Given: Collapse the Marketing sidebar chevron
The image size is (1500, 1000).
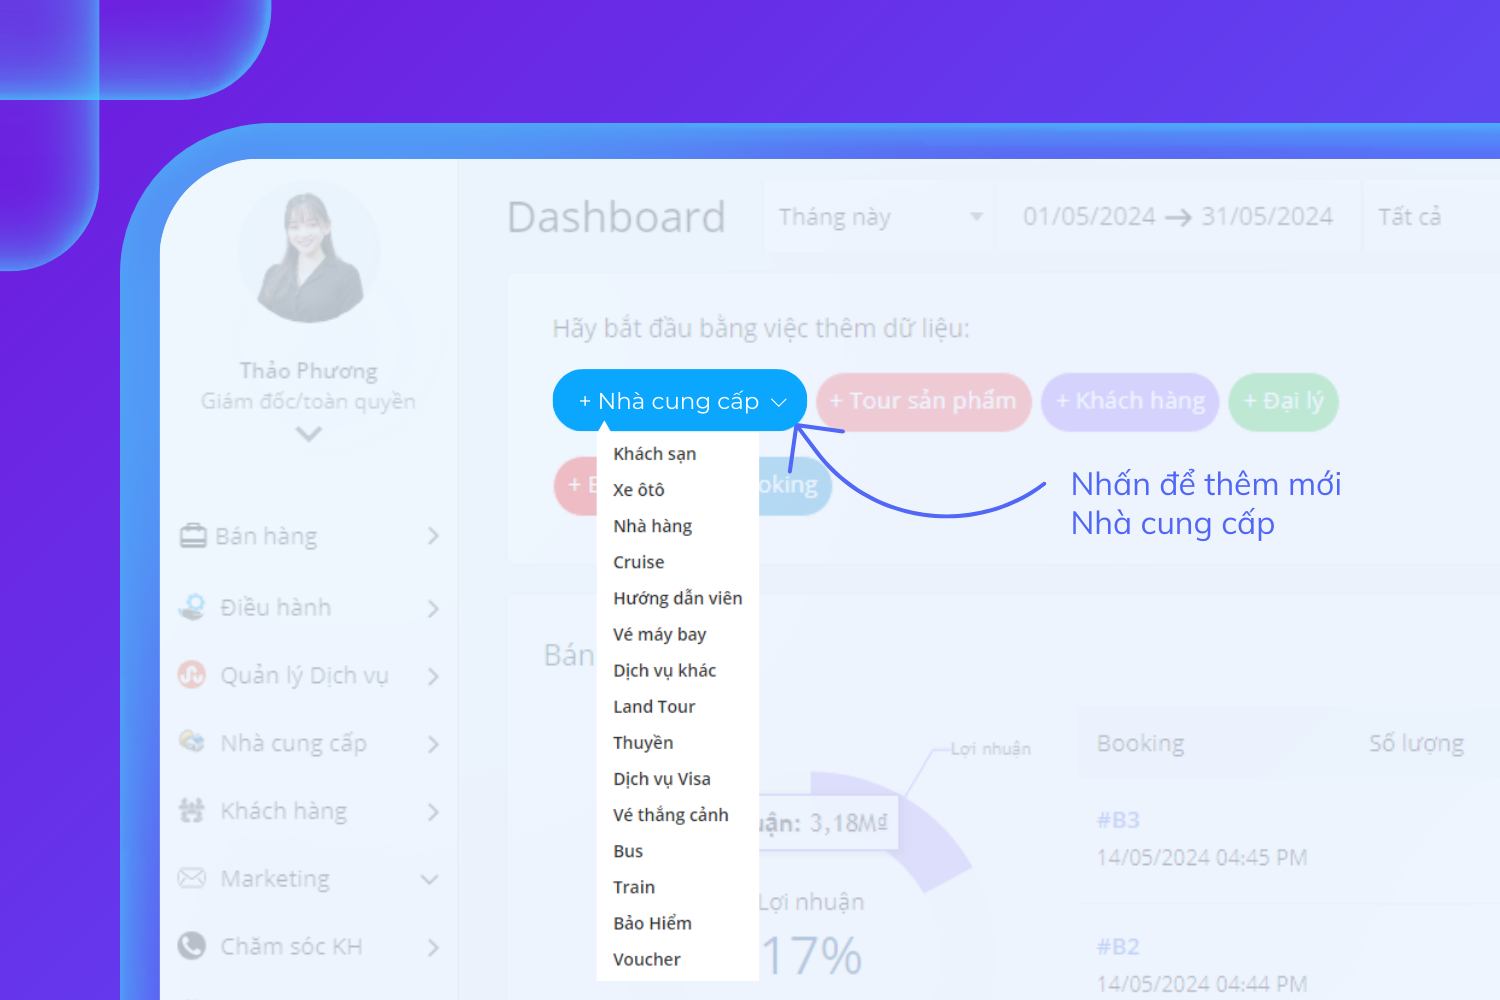Looking at the screenshot, I should tap(430, 880).
